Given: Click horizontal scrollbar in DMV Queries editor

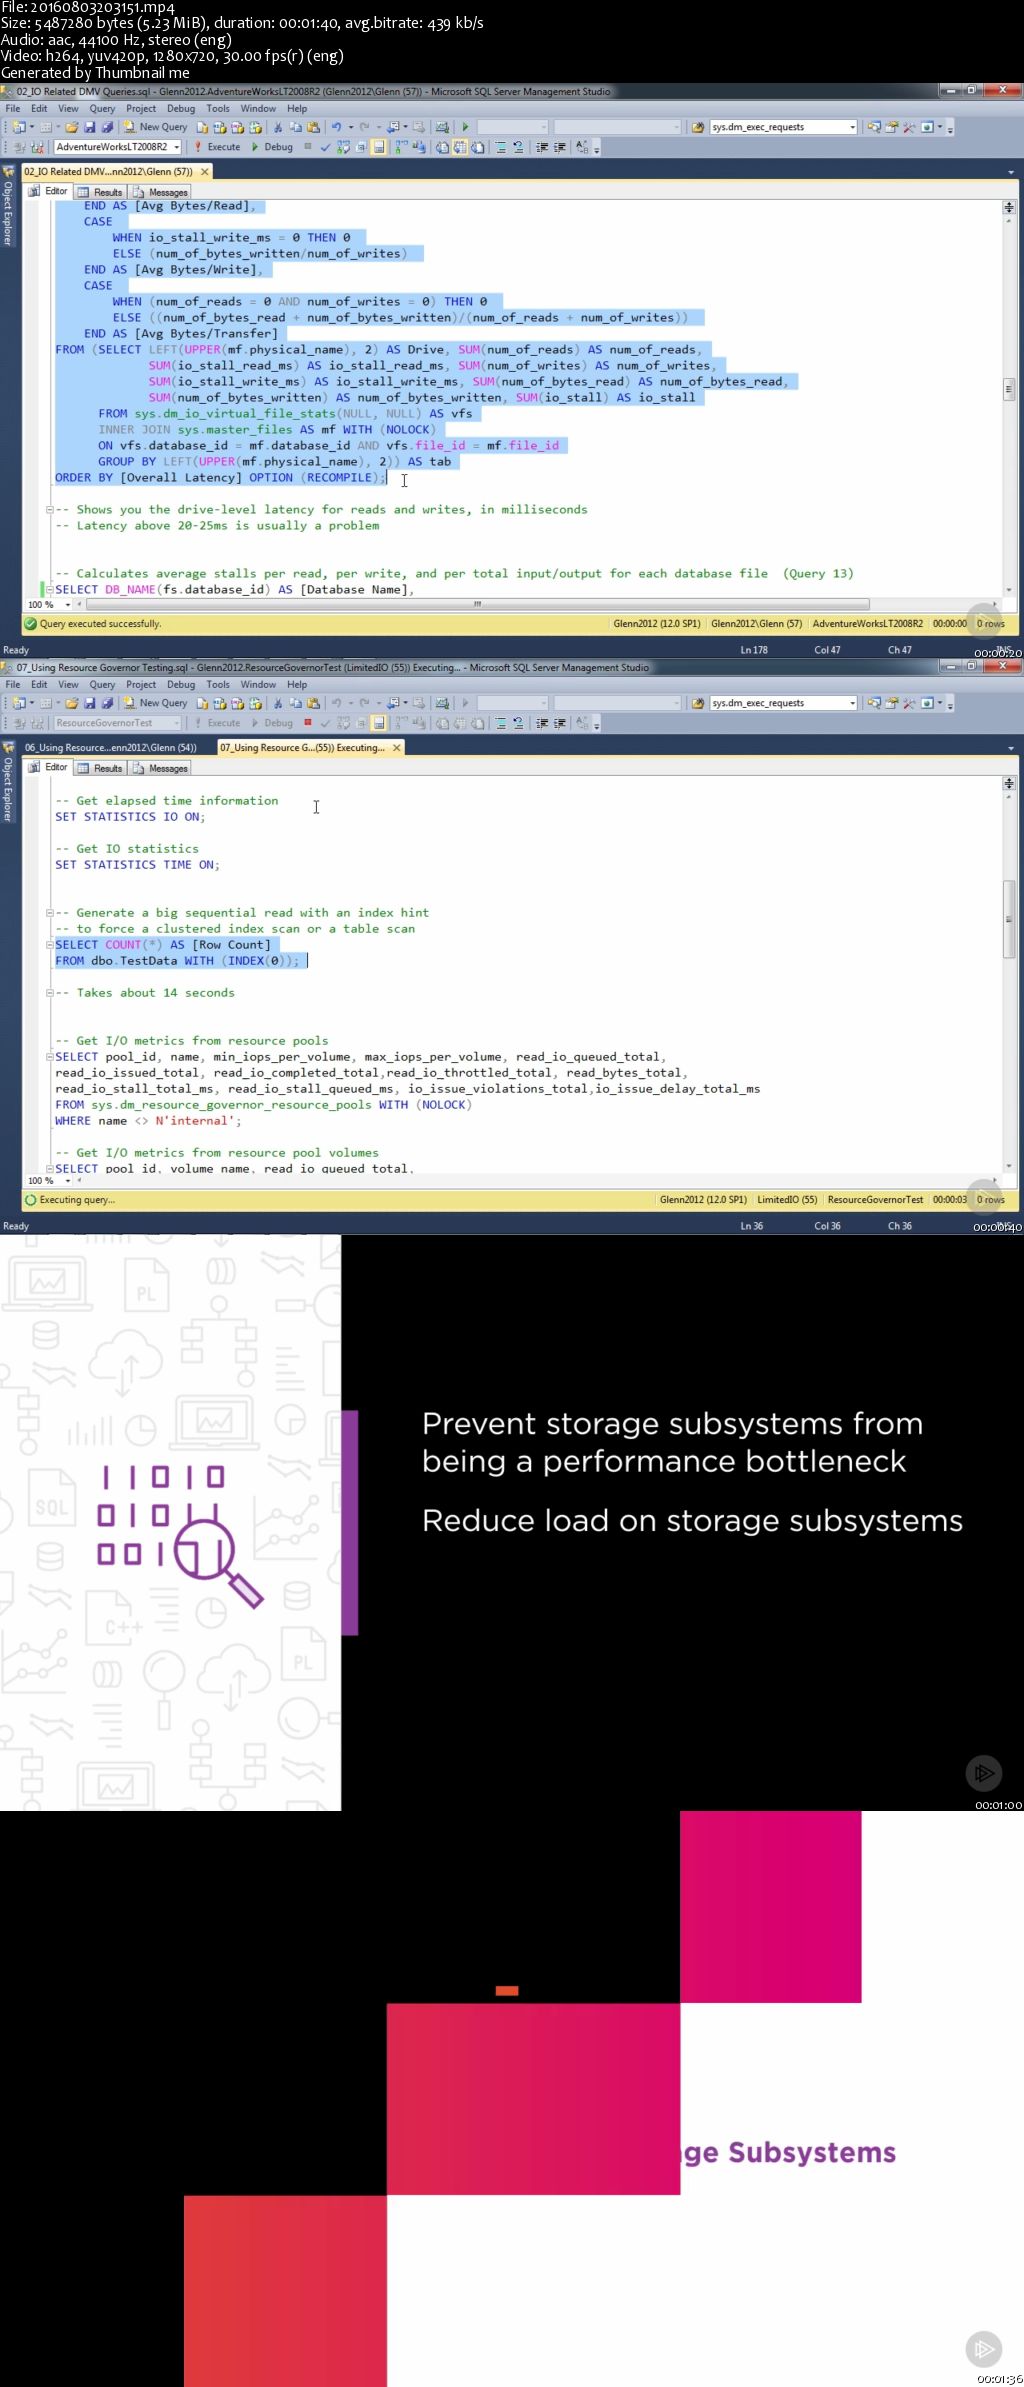Looking at the screenshot, I should (477, 604).
